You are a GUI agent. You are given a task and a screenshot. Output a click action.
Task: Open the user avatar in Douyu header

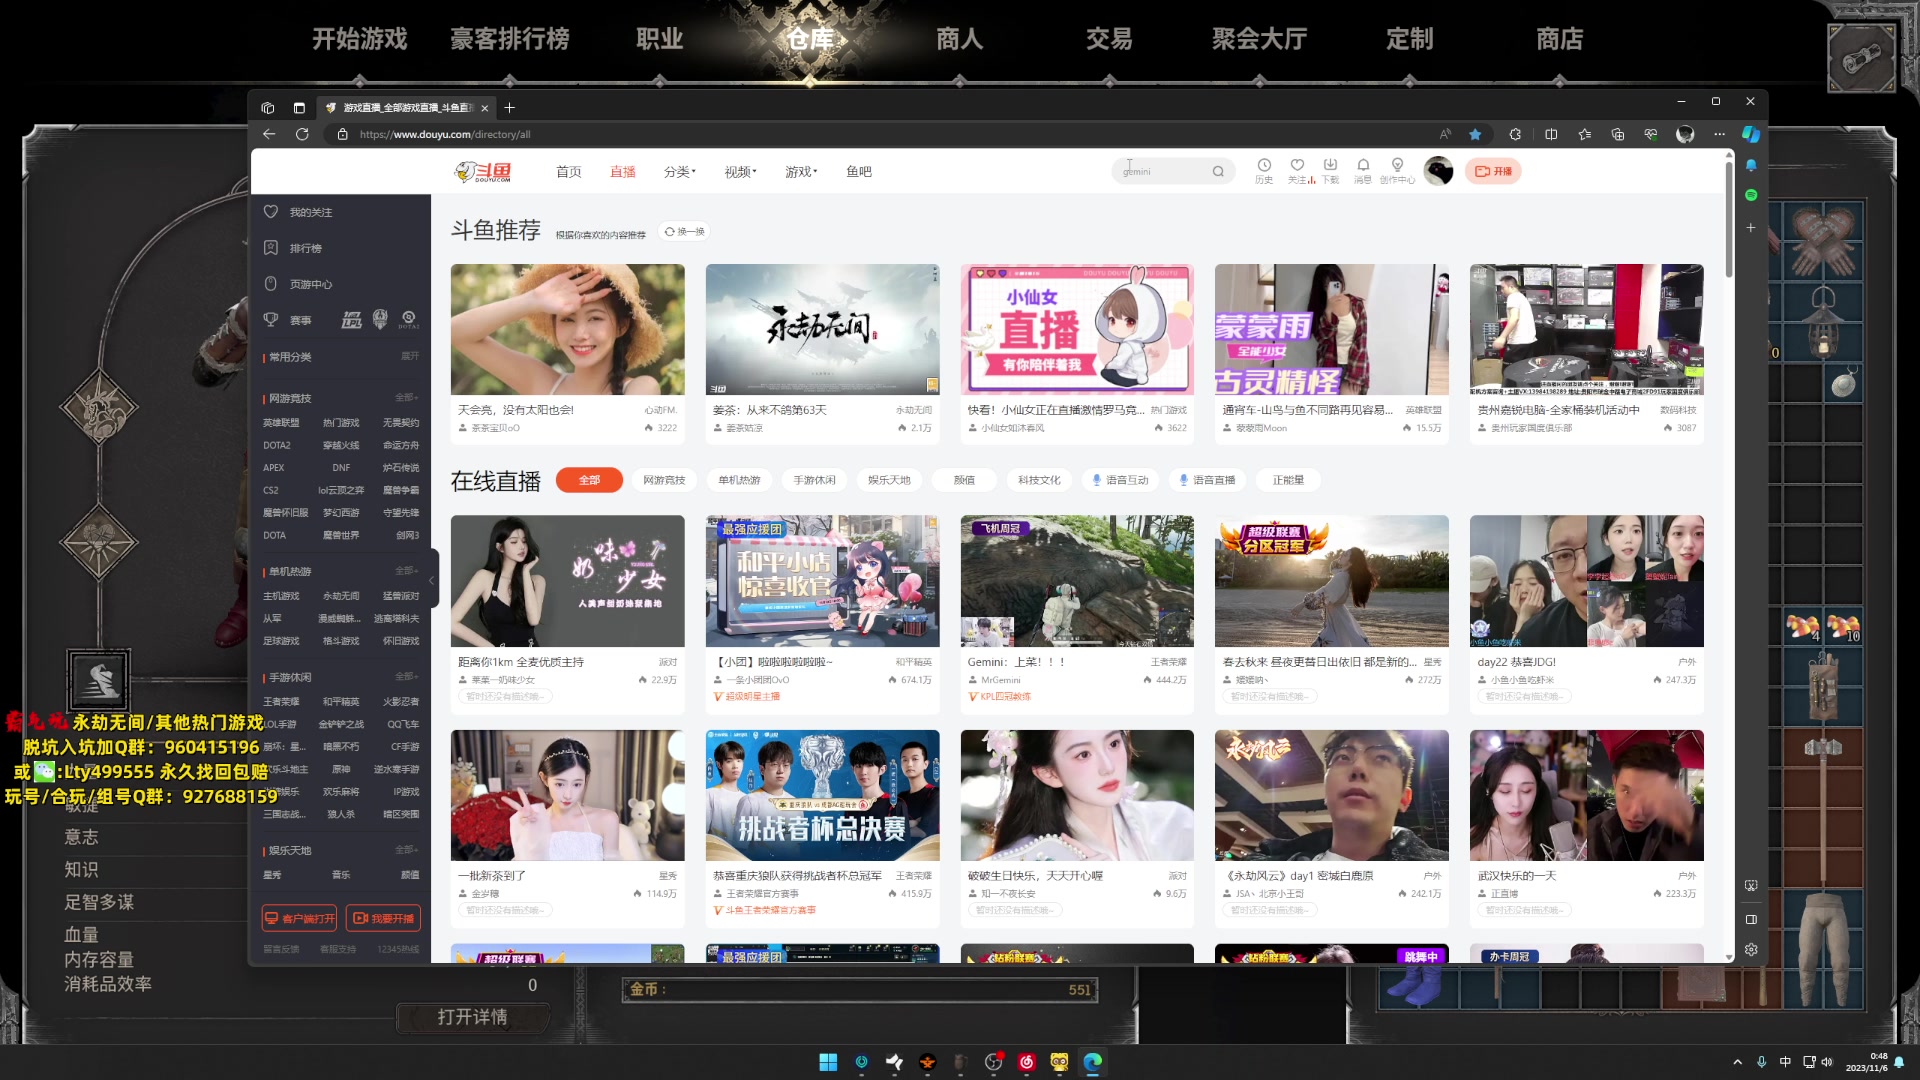point(1438,172)
